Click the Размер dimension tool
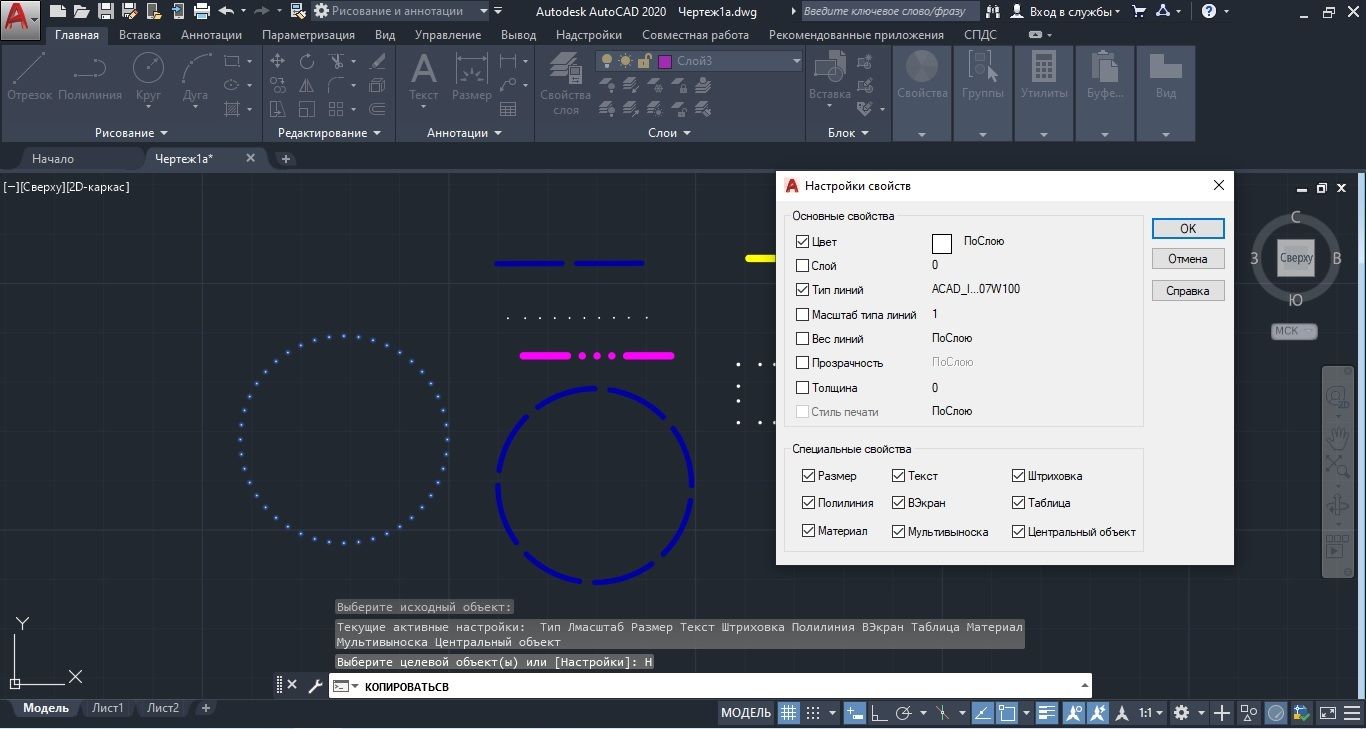Image resolution: width=1366 pixels, height=729 pixels. (x=471, y=78)
